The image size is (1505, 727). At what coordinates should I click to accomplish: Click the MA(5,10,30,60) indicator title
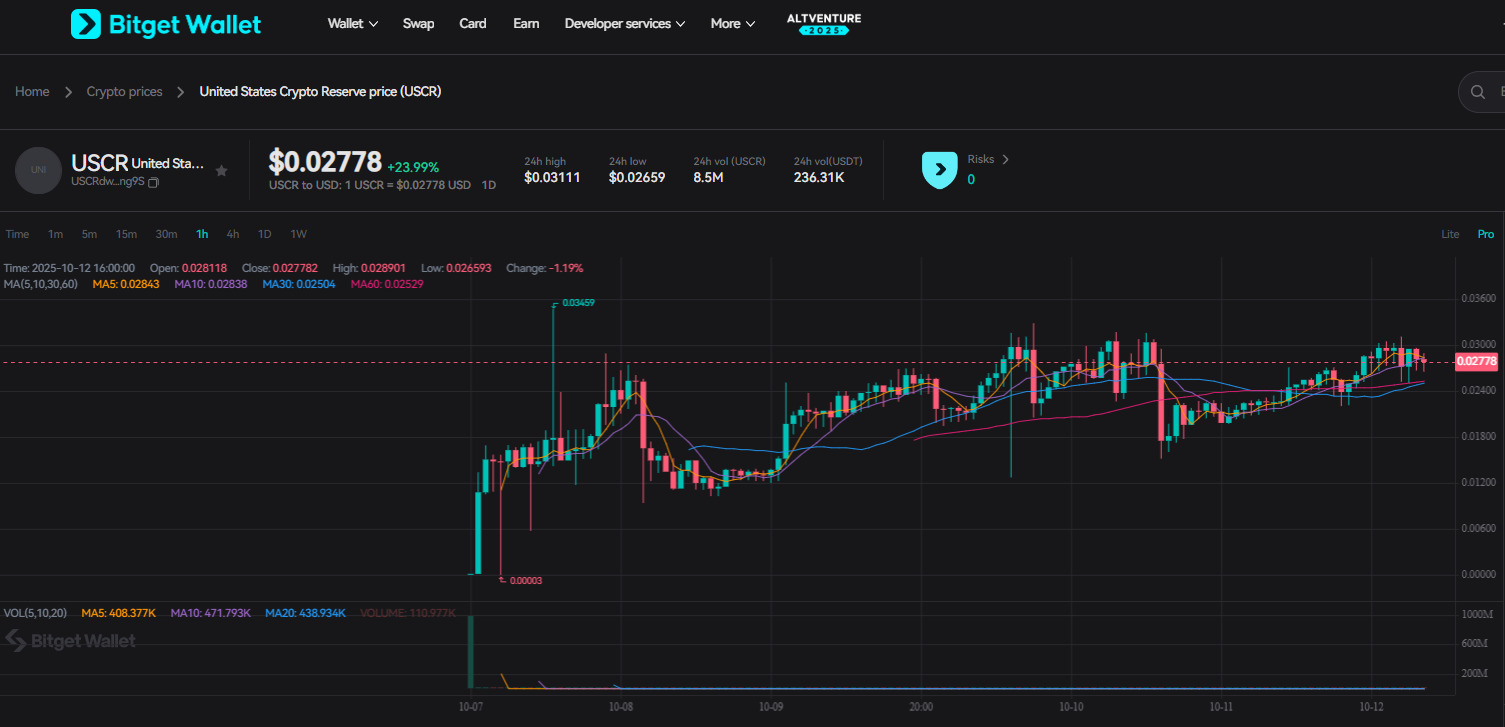[x=42, y=284]
